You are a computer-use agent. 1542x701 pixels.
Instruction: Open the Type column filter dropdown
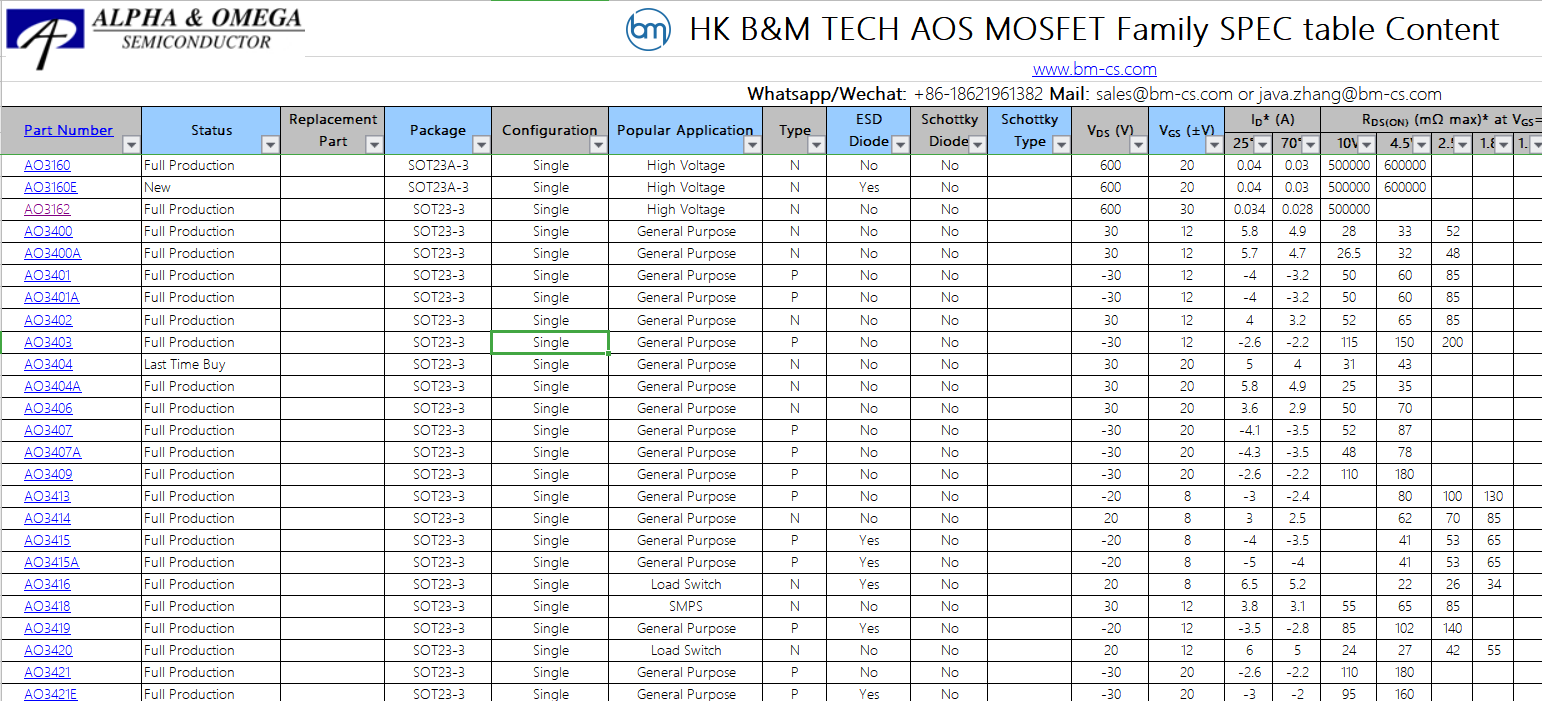(x=816, y=146)
